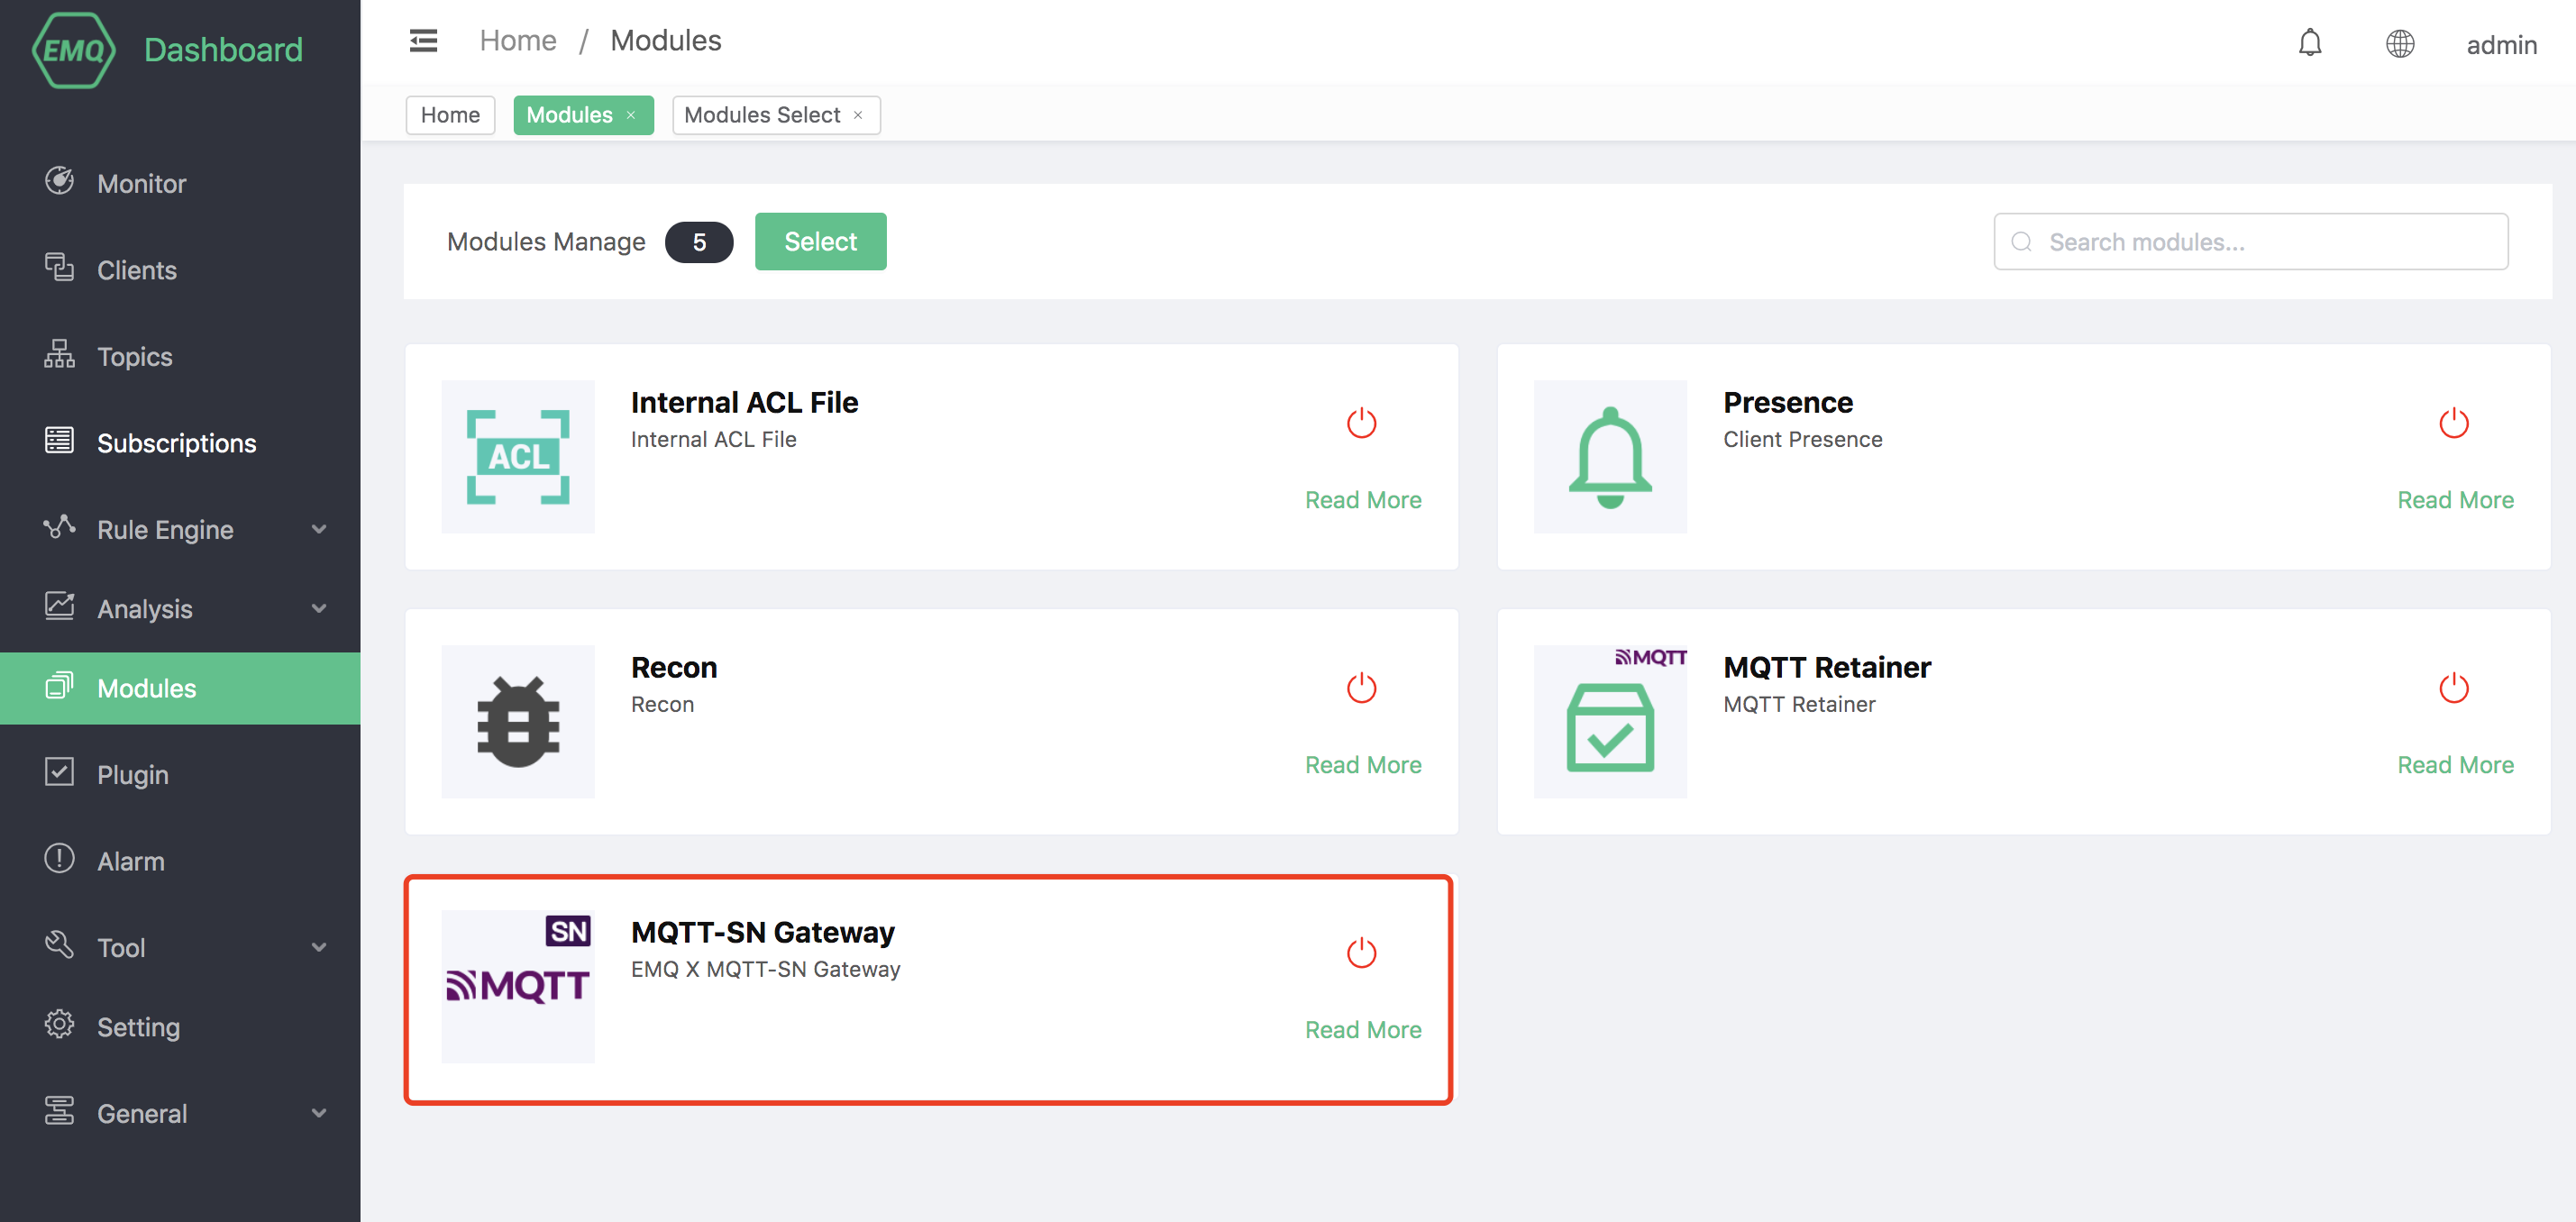Read More about Presence
2576x1222 pixels.
2455,500
